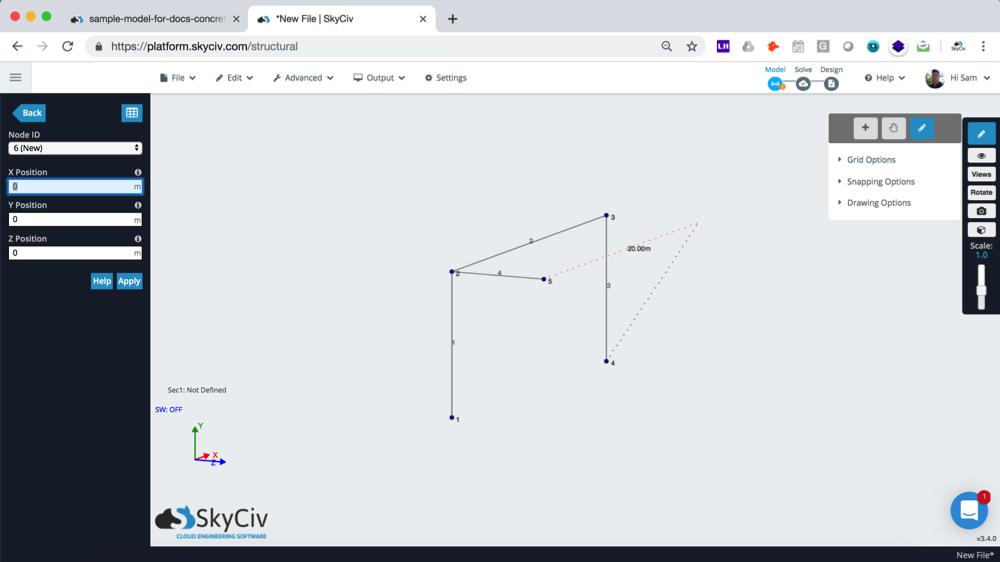The image size is (1000, 562).
Task: Take a screenshot with the camera icon
Action: pos(981,211)
